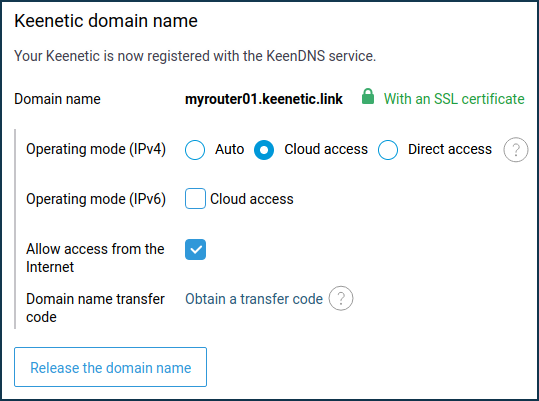Select the Direct access radio button
Image resolution: width=539 pixels, height=401 pixels.
[x=388, y=150]
